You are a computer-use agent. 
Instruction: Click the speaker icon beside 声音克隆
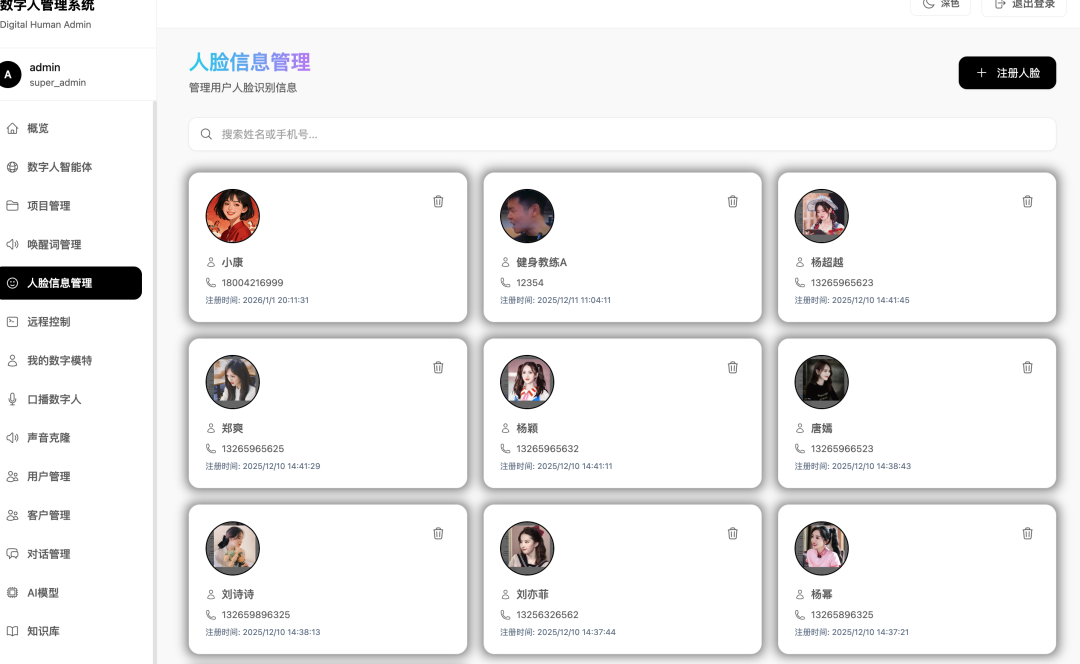12,437
